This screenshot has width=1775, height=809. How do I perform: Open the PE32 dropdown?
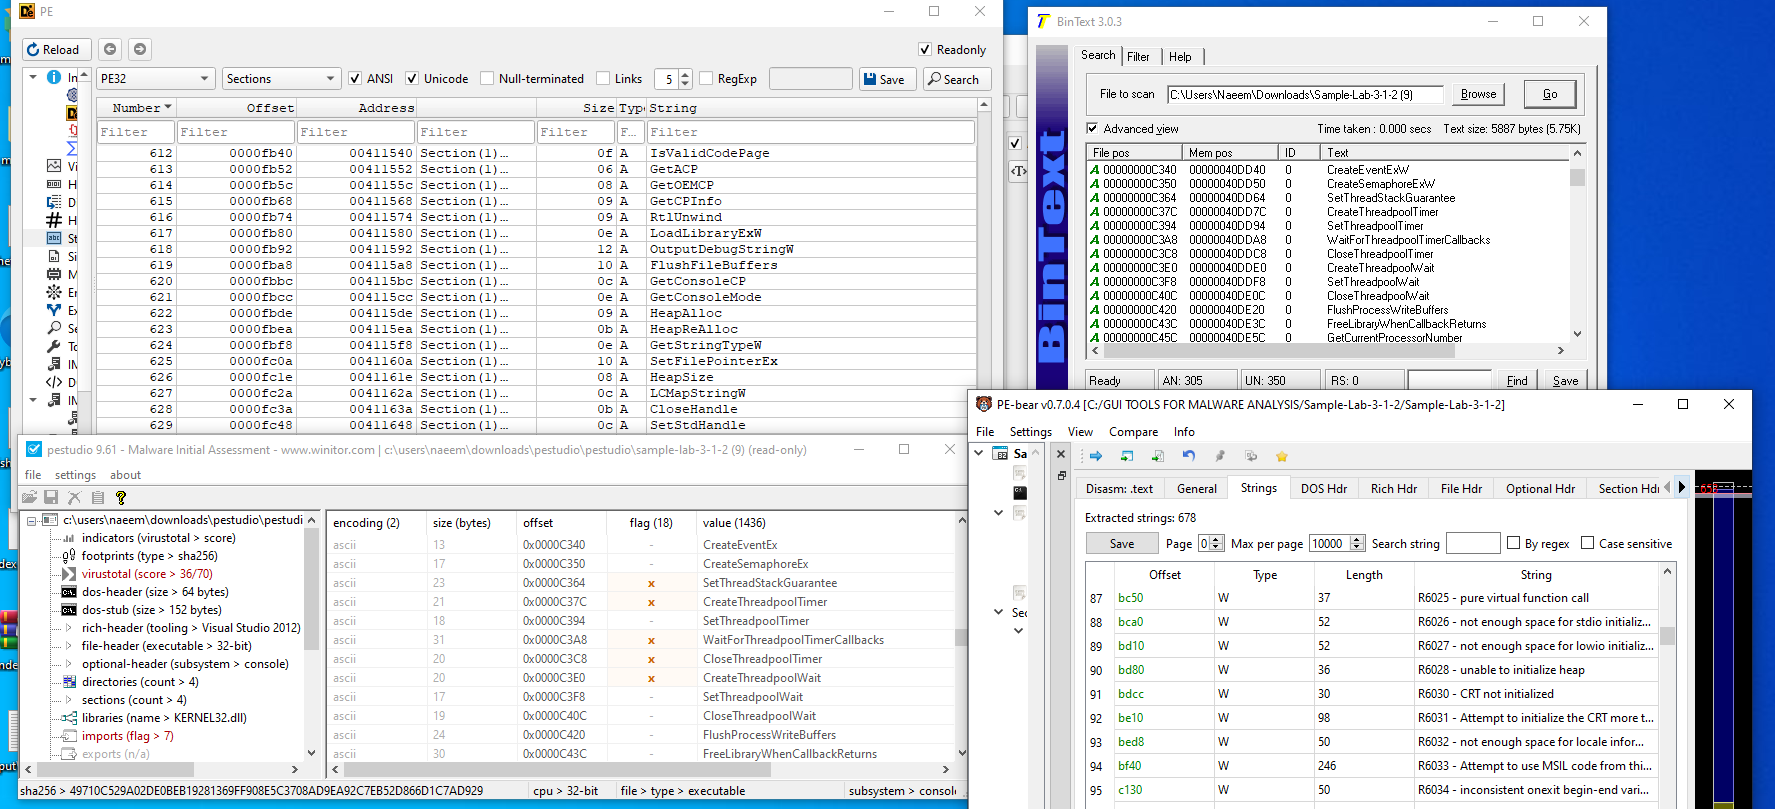point(155,79)
